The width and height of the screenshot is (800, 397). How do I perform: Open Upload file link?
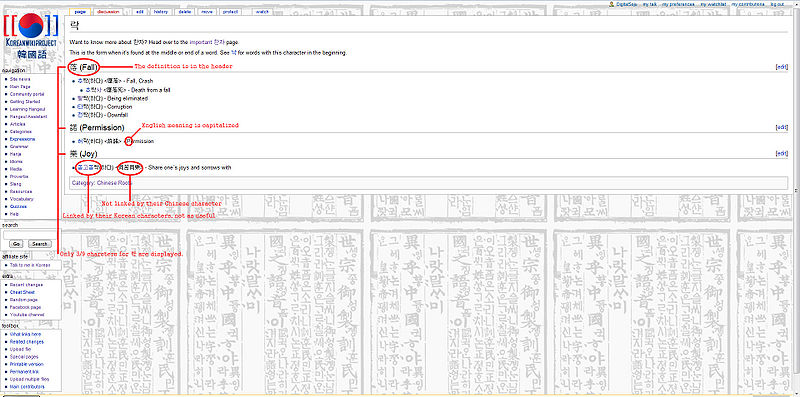pyautogui.click(x=21, y=349)
